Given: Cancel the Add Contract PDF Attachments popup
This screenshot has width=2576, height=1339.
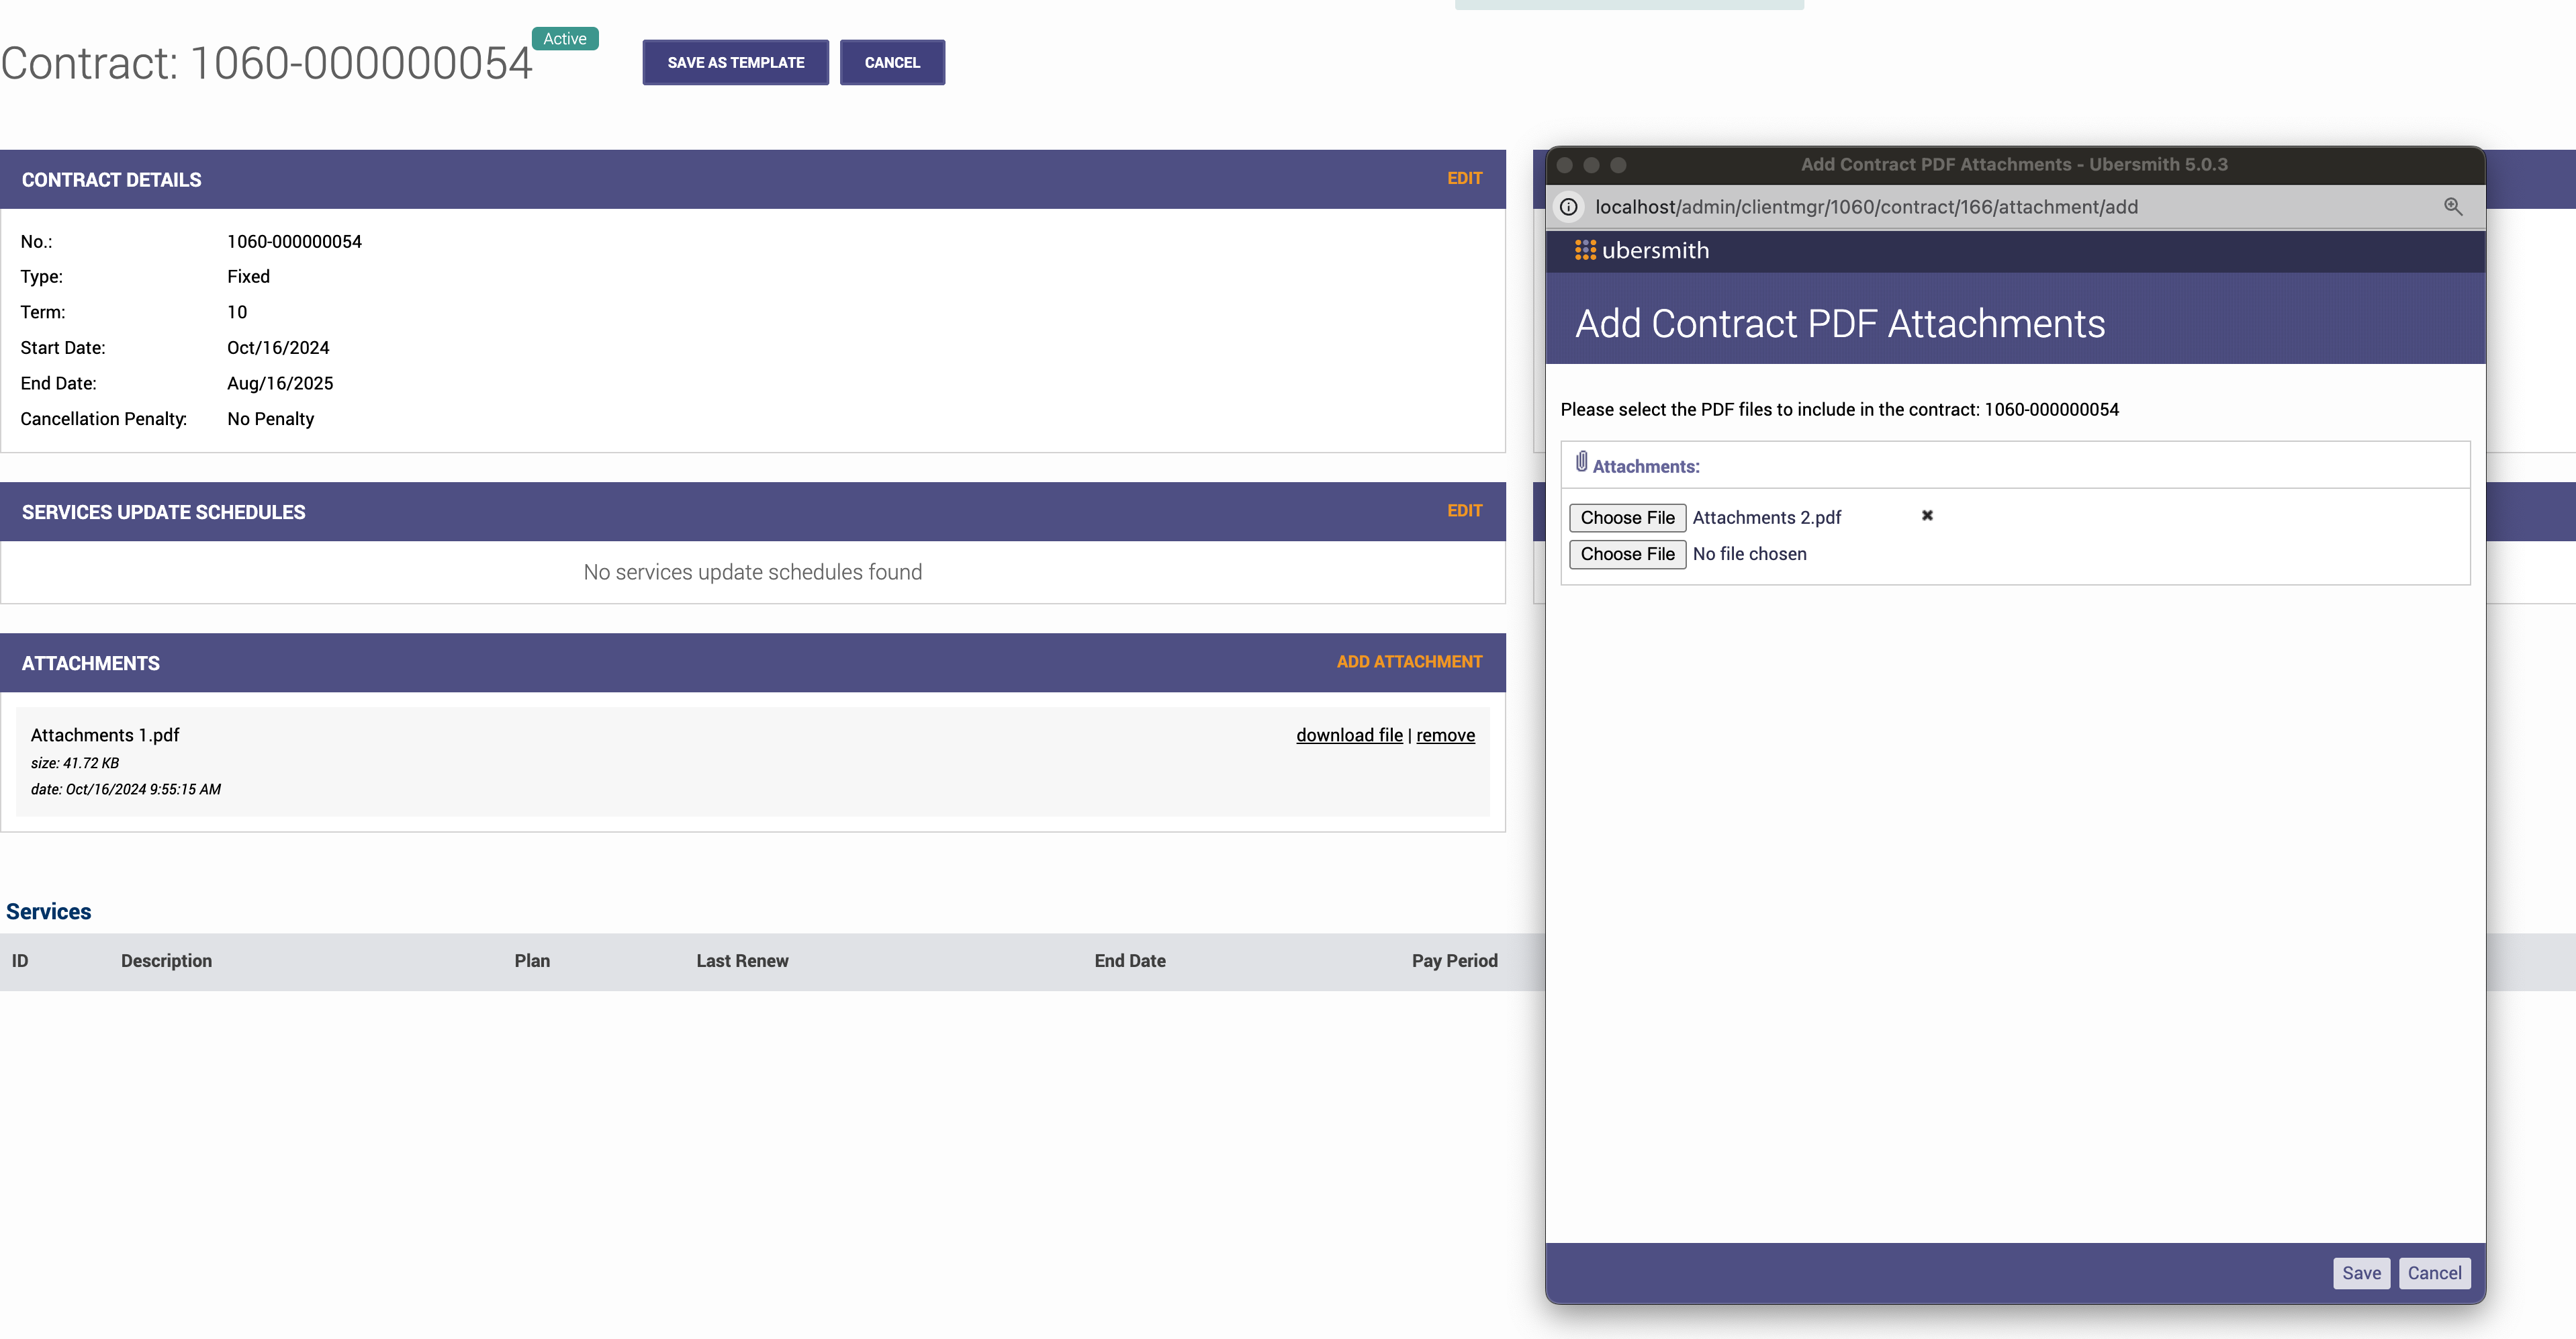Looking at the screenshot, I should coord(2433,1273).
